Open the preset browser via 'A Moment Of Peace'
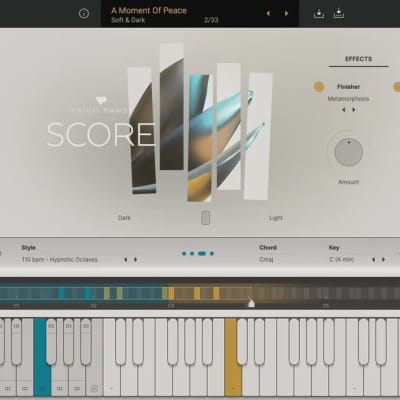This screenshot has height=400, width=400. (149, 11)
